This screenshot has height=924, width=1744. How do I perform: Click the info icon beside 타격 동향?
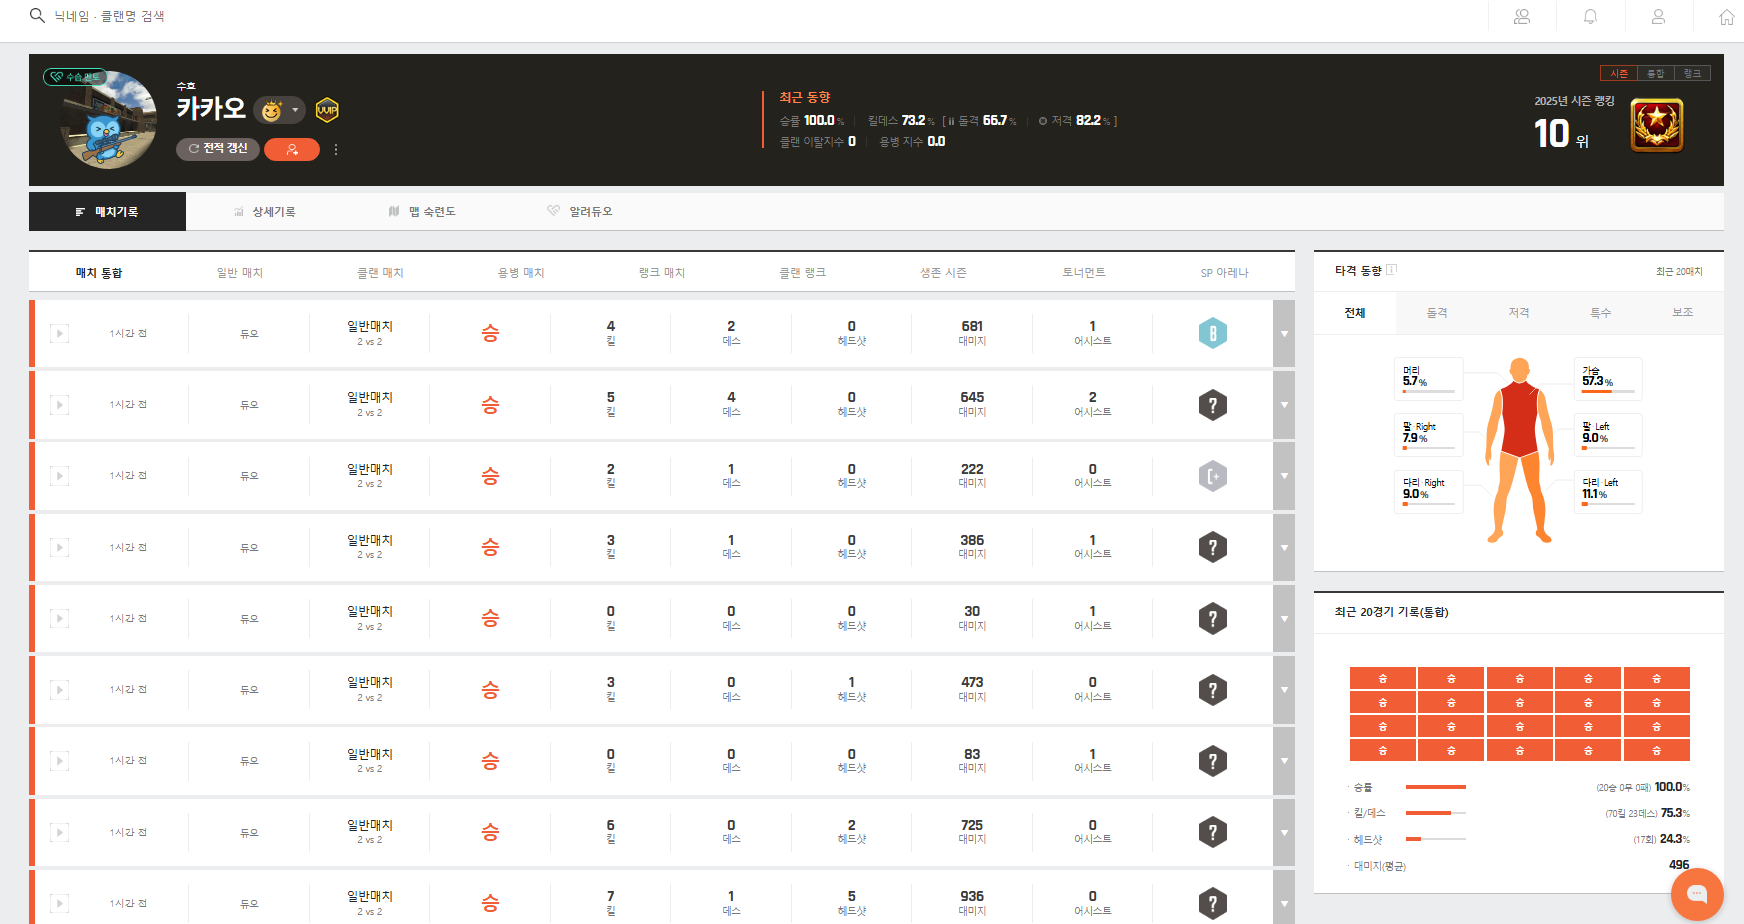tap(1392, 270)
